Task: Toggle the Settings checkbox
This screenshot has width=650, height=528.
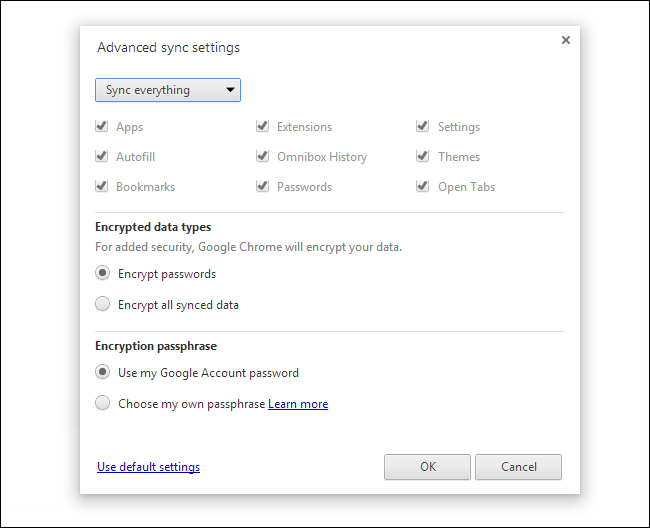Action: [423, 127]
